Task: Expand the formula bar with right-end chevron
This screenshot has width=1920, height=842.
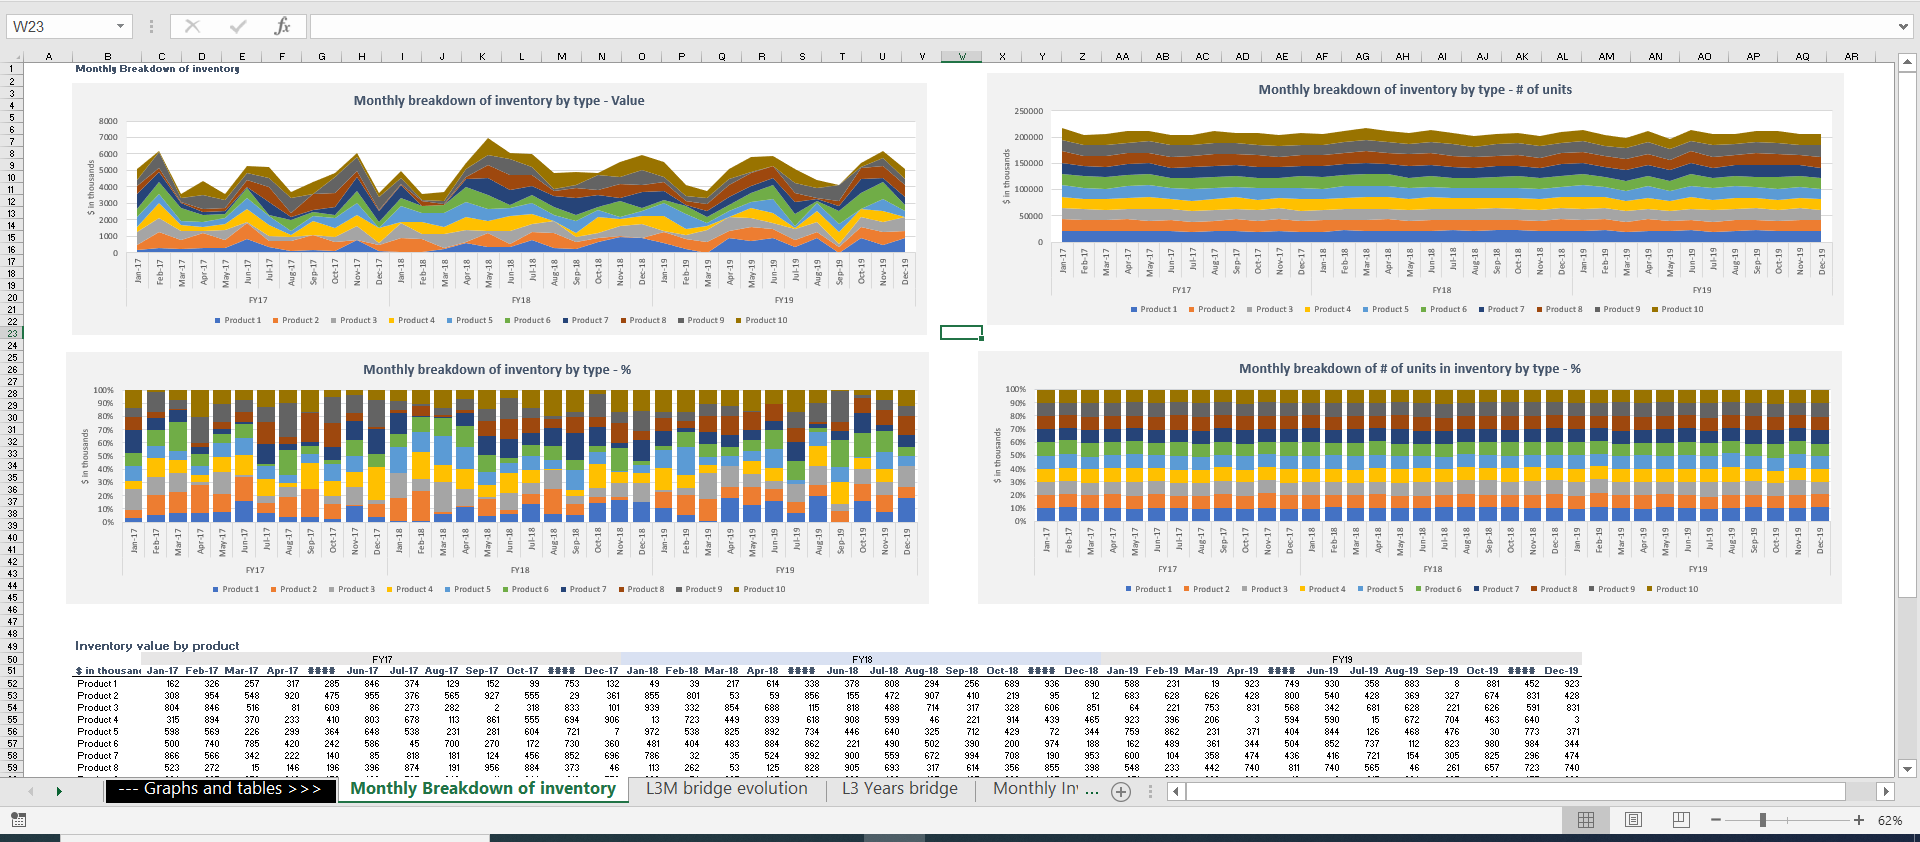Action: (1903, 27)
